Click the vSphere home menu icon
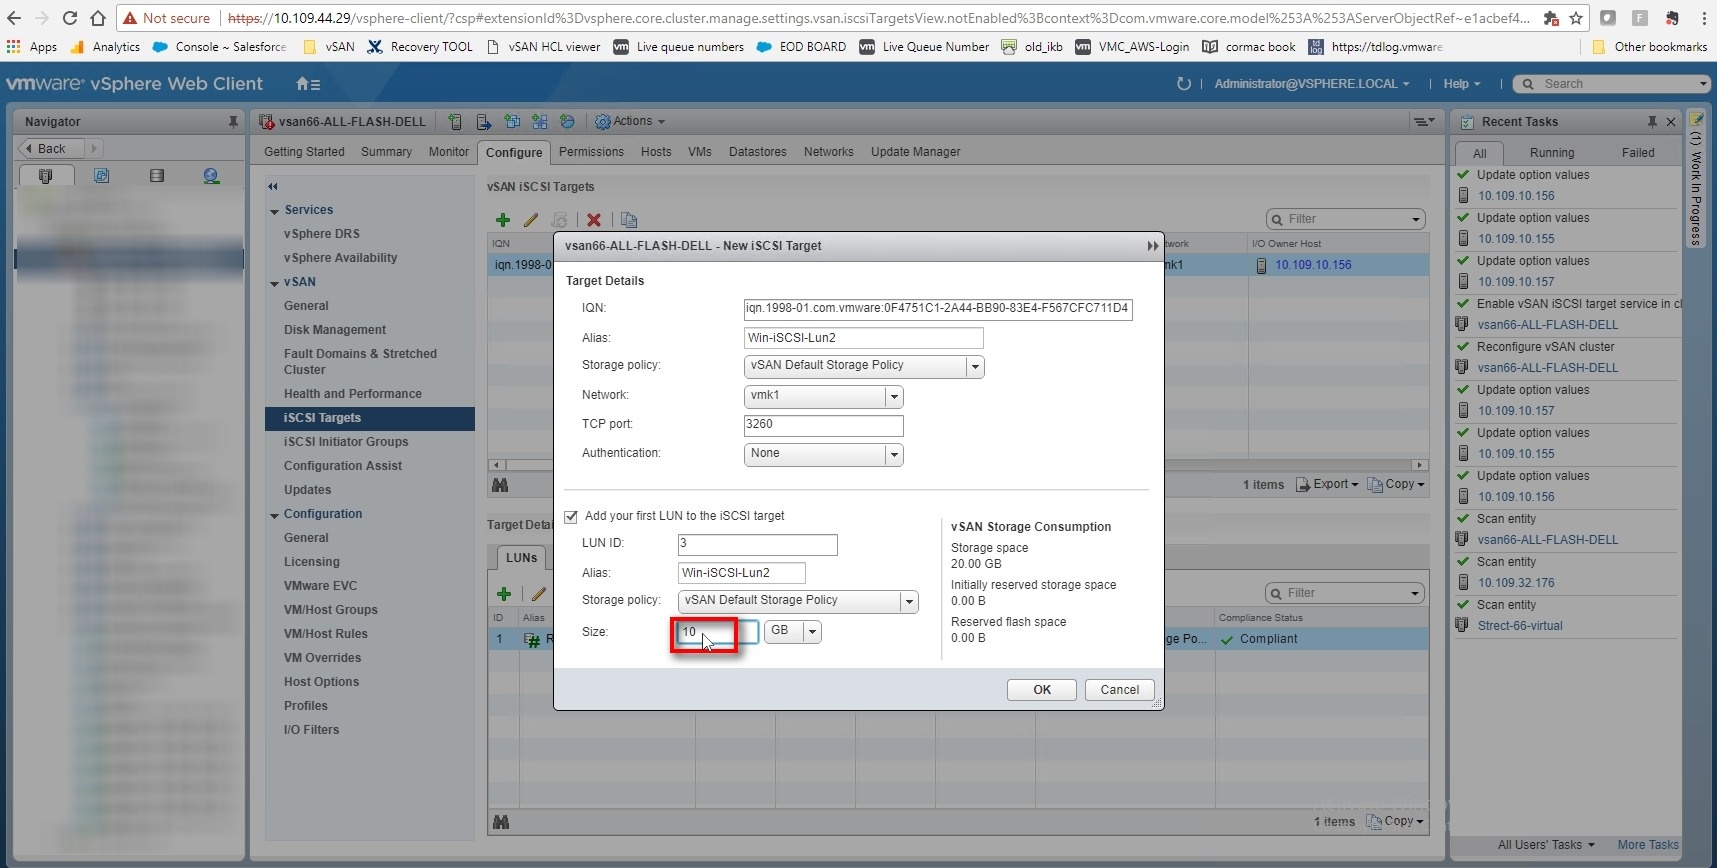This screenshot has height=868, width=1717. [307, 84]
